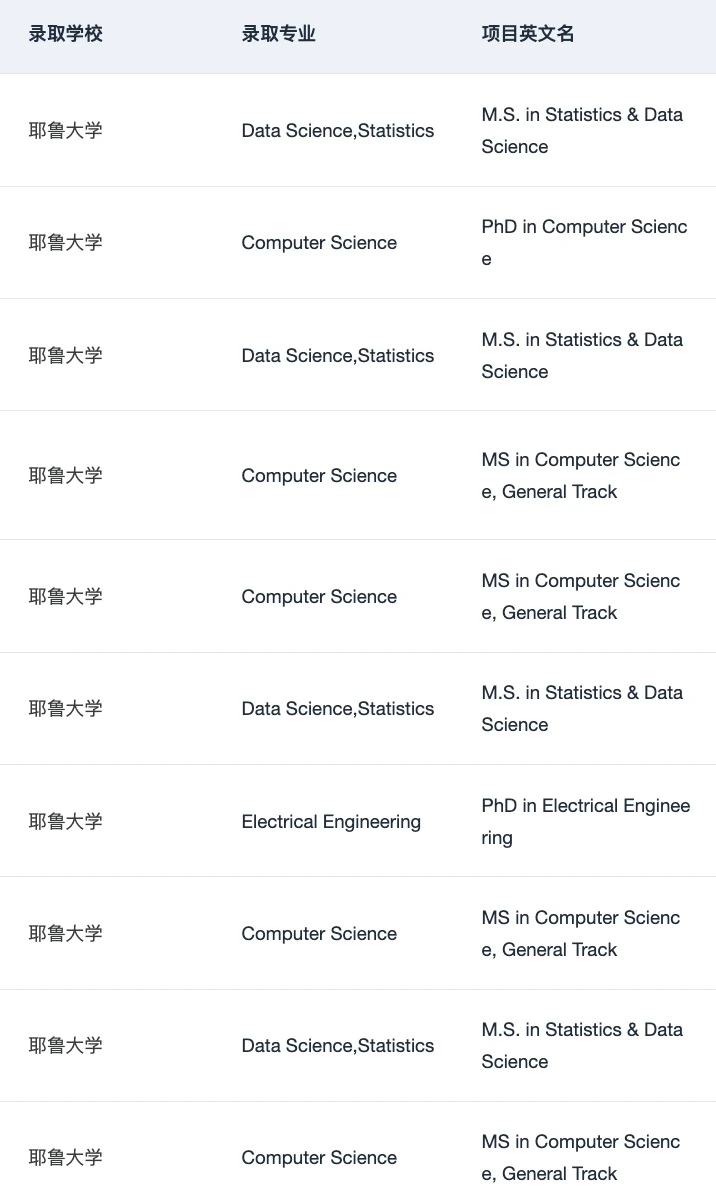
Task: Click Computer Science major in the PhD row
Action: coord(319,243)
